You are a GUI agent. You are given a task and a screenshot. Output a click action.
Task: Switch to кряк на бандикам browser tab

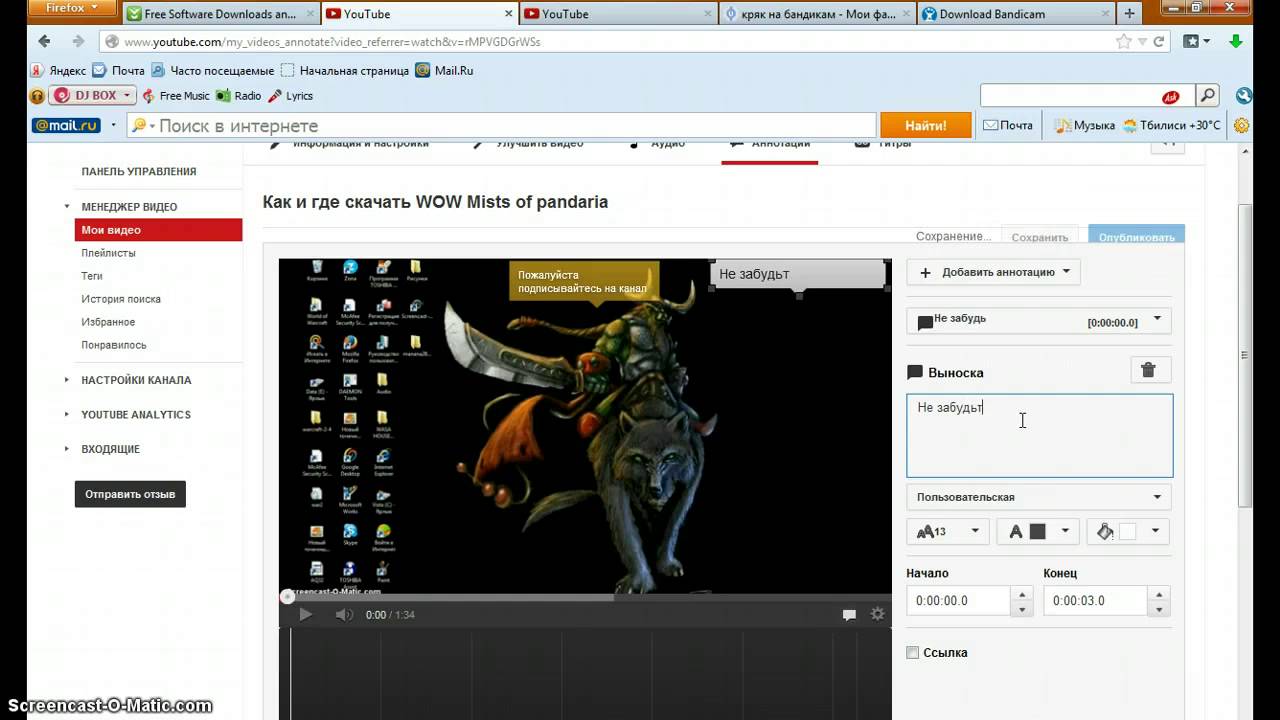[816, 14]
